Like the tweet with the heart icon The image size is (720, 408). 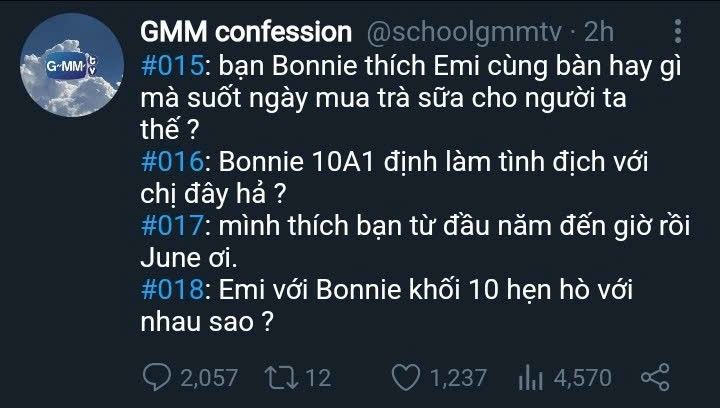coord(405,377)
